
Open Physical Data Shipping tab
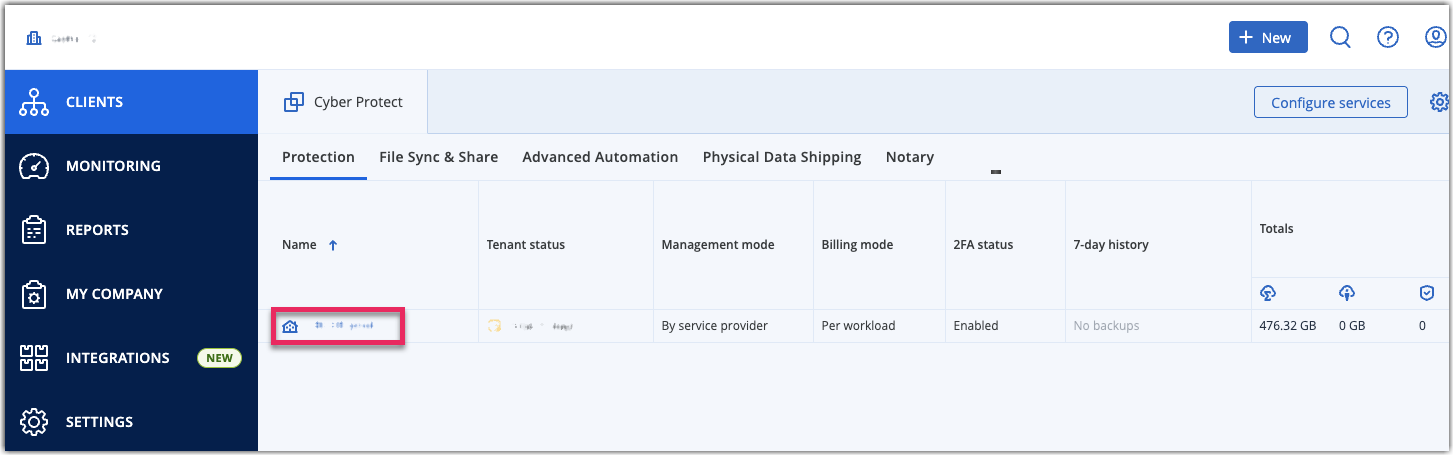(x=782, y=157)
